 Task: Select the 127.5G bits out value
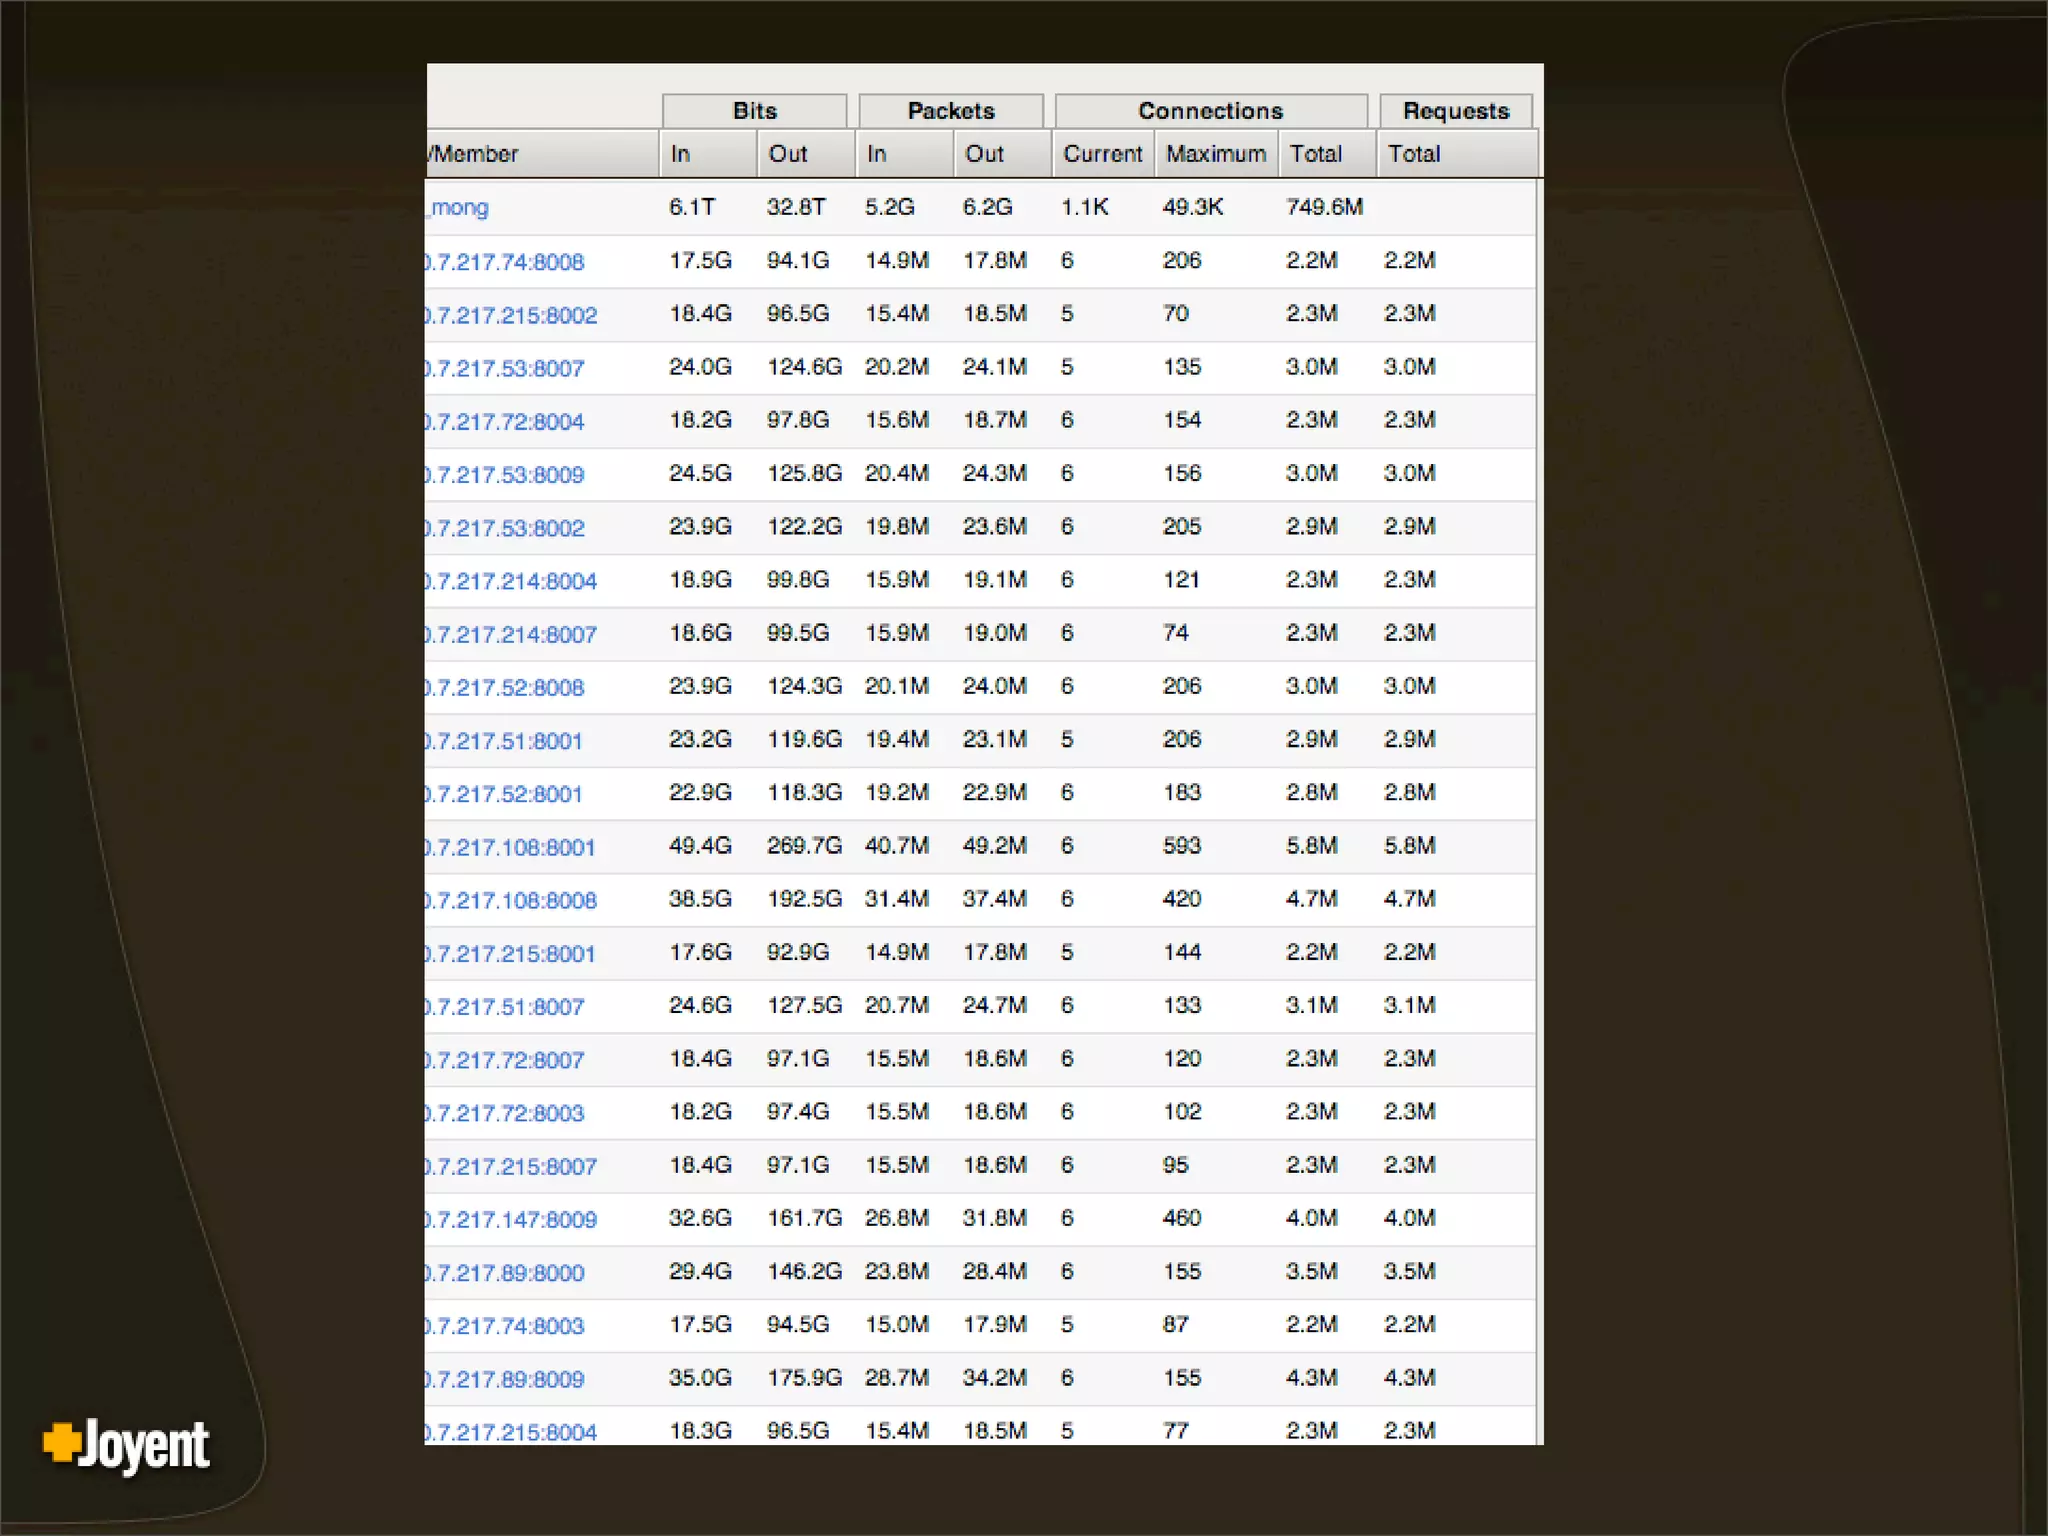[804, 1005]
